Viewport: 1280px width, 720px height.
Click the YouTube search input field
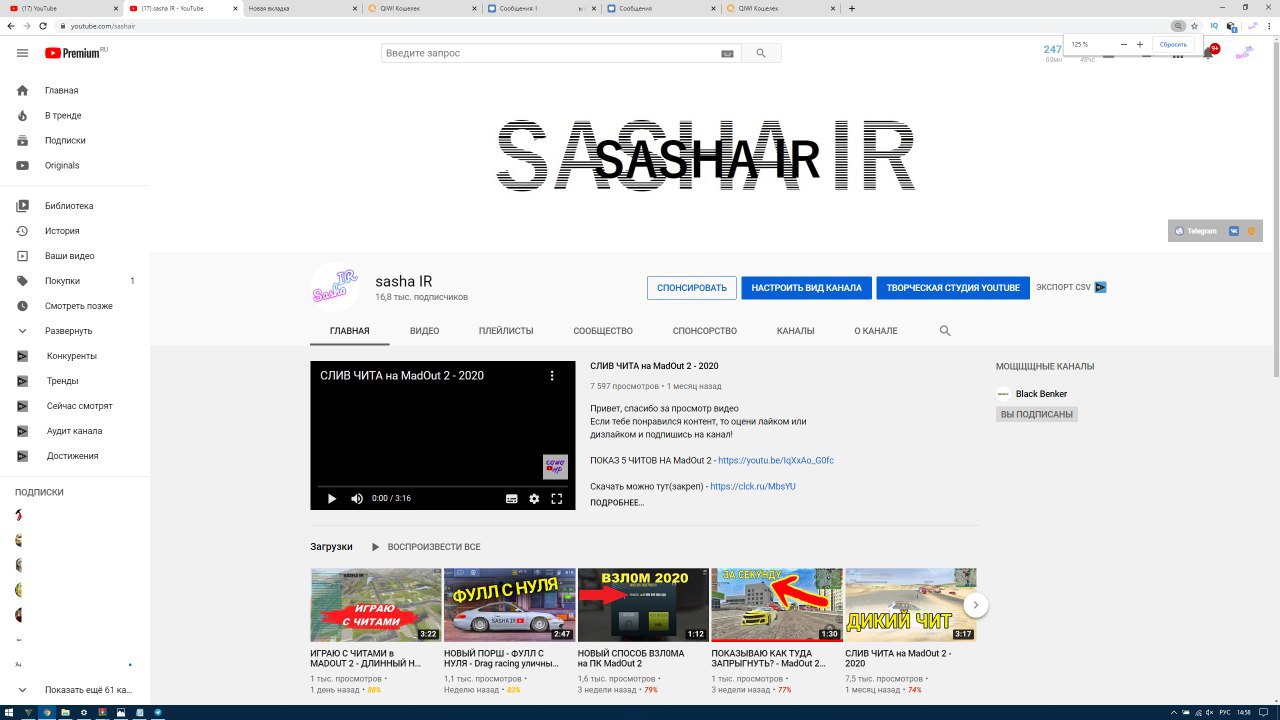[x=550, y=53]
